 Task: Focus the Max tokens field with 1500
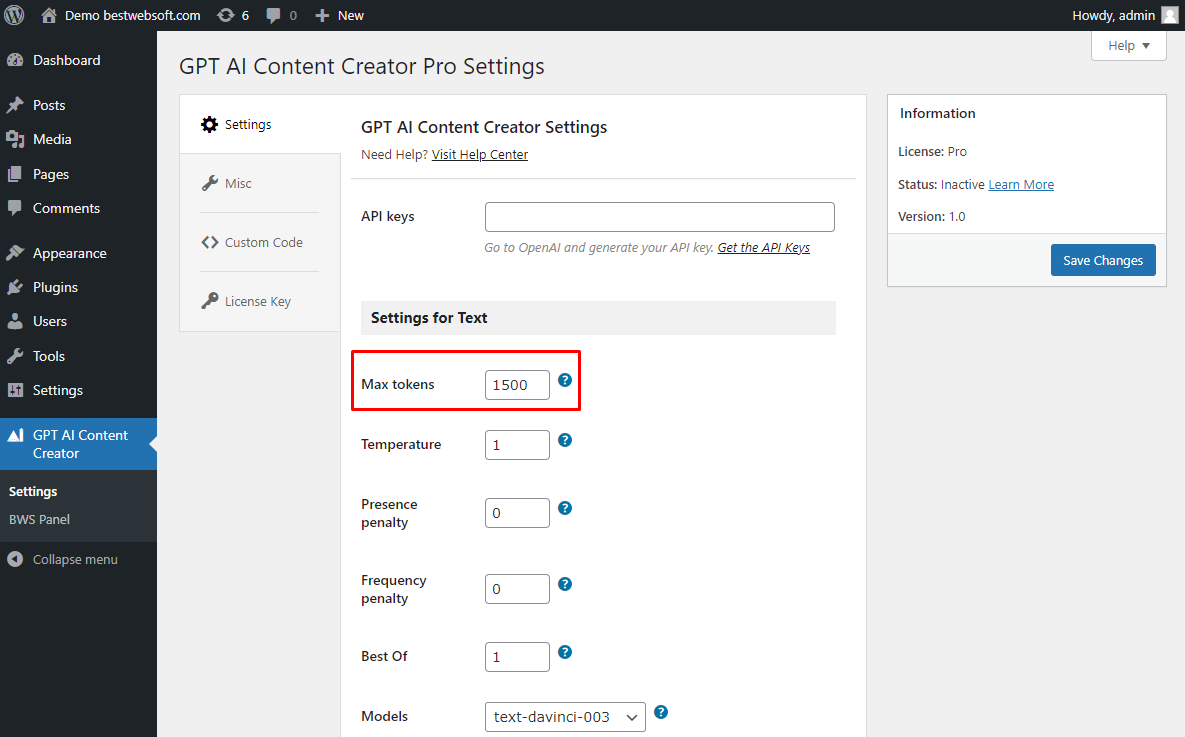(x=517, y=385)
